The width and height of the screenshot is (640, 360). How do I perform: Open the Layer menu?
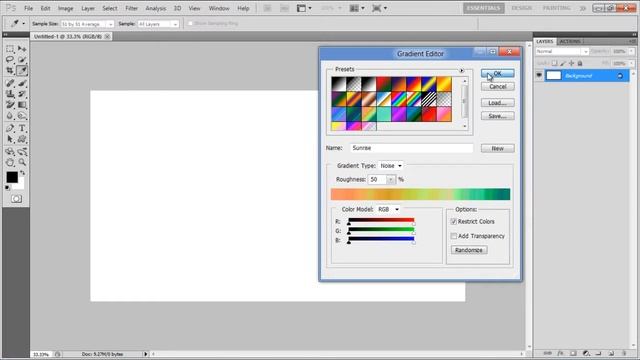pyautogui.click(x=88, y=8)
